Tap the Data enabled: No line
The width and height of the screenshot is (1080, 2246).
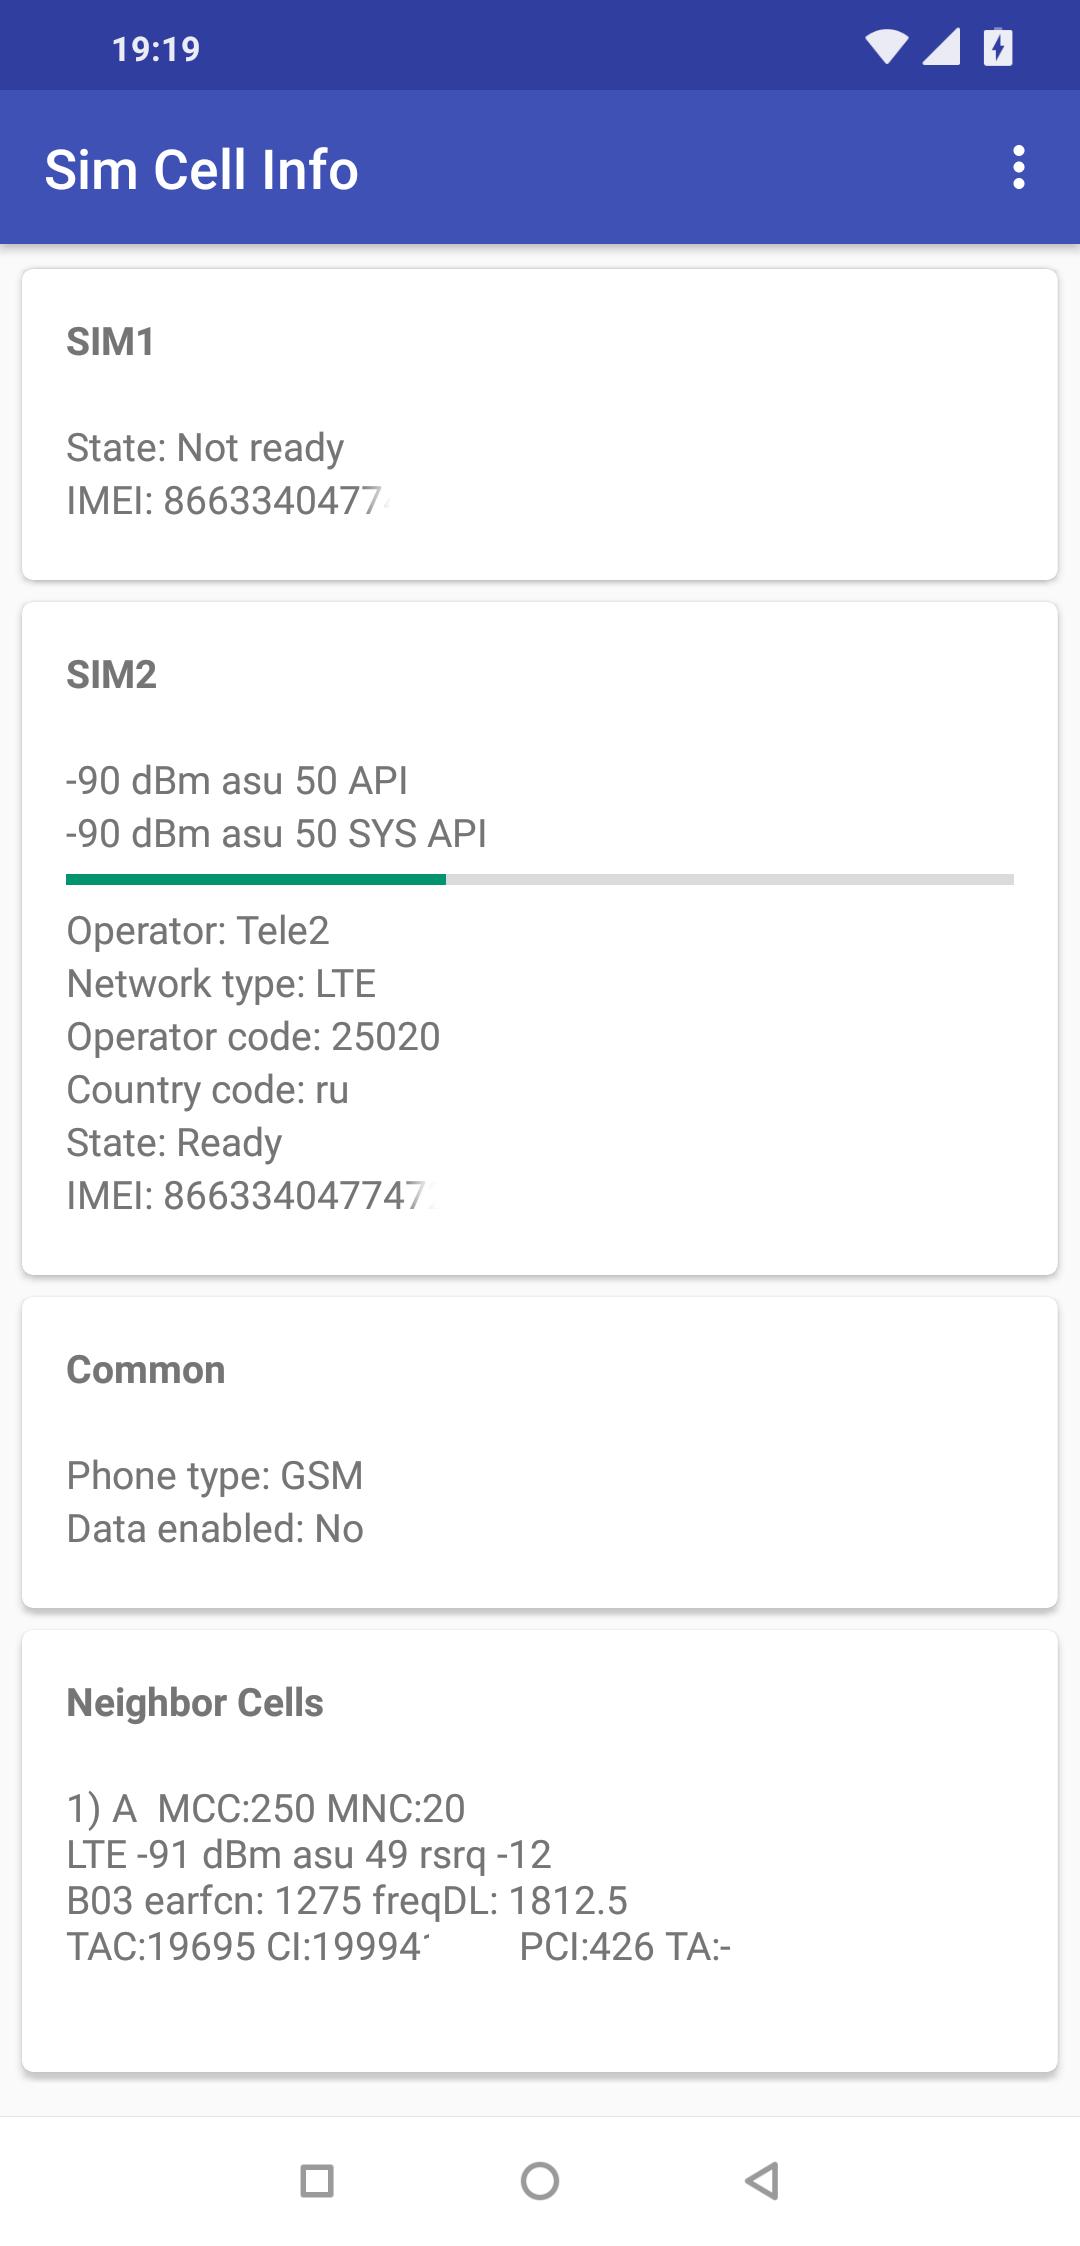coord(215,1529)
